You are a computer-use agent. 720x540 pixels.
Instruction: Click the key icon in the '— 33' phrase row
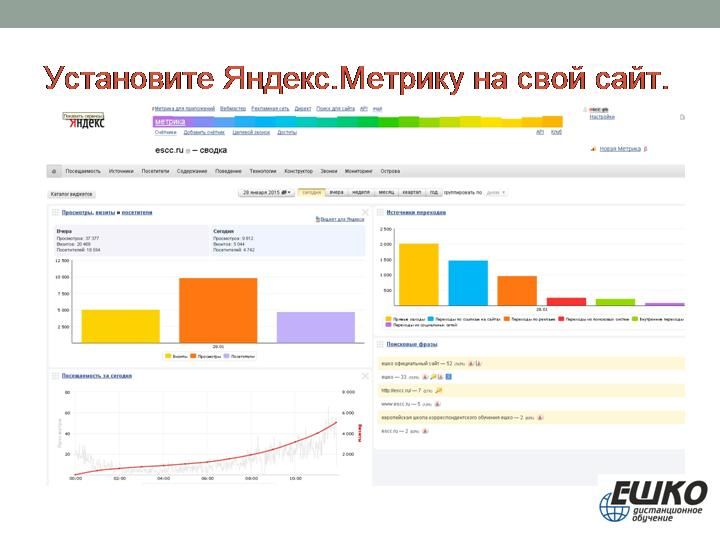[433, 377]
